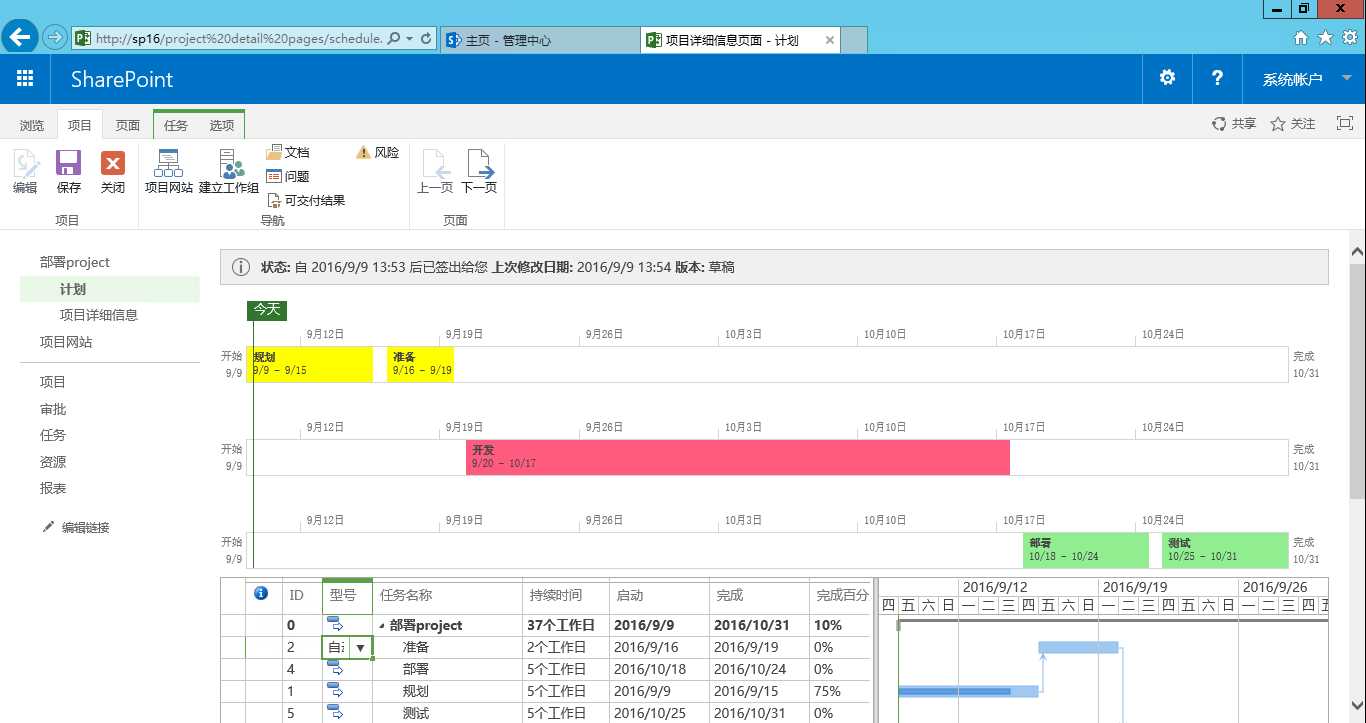This screenshot has height=723, width=1366.
Task: Open the Project Site ribbon icon
Action: pyautogui.click(x=168, y=171)
